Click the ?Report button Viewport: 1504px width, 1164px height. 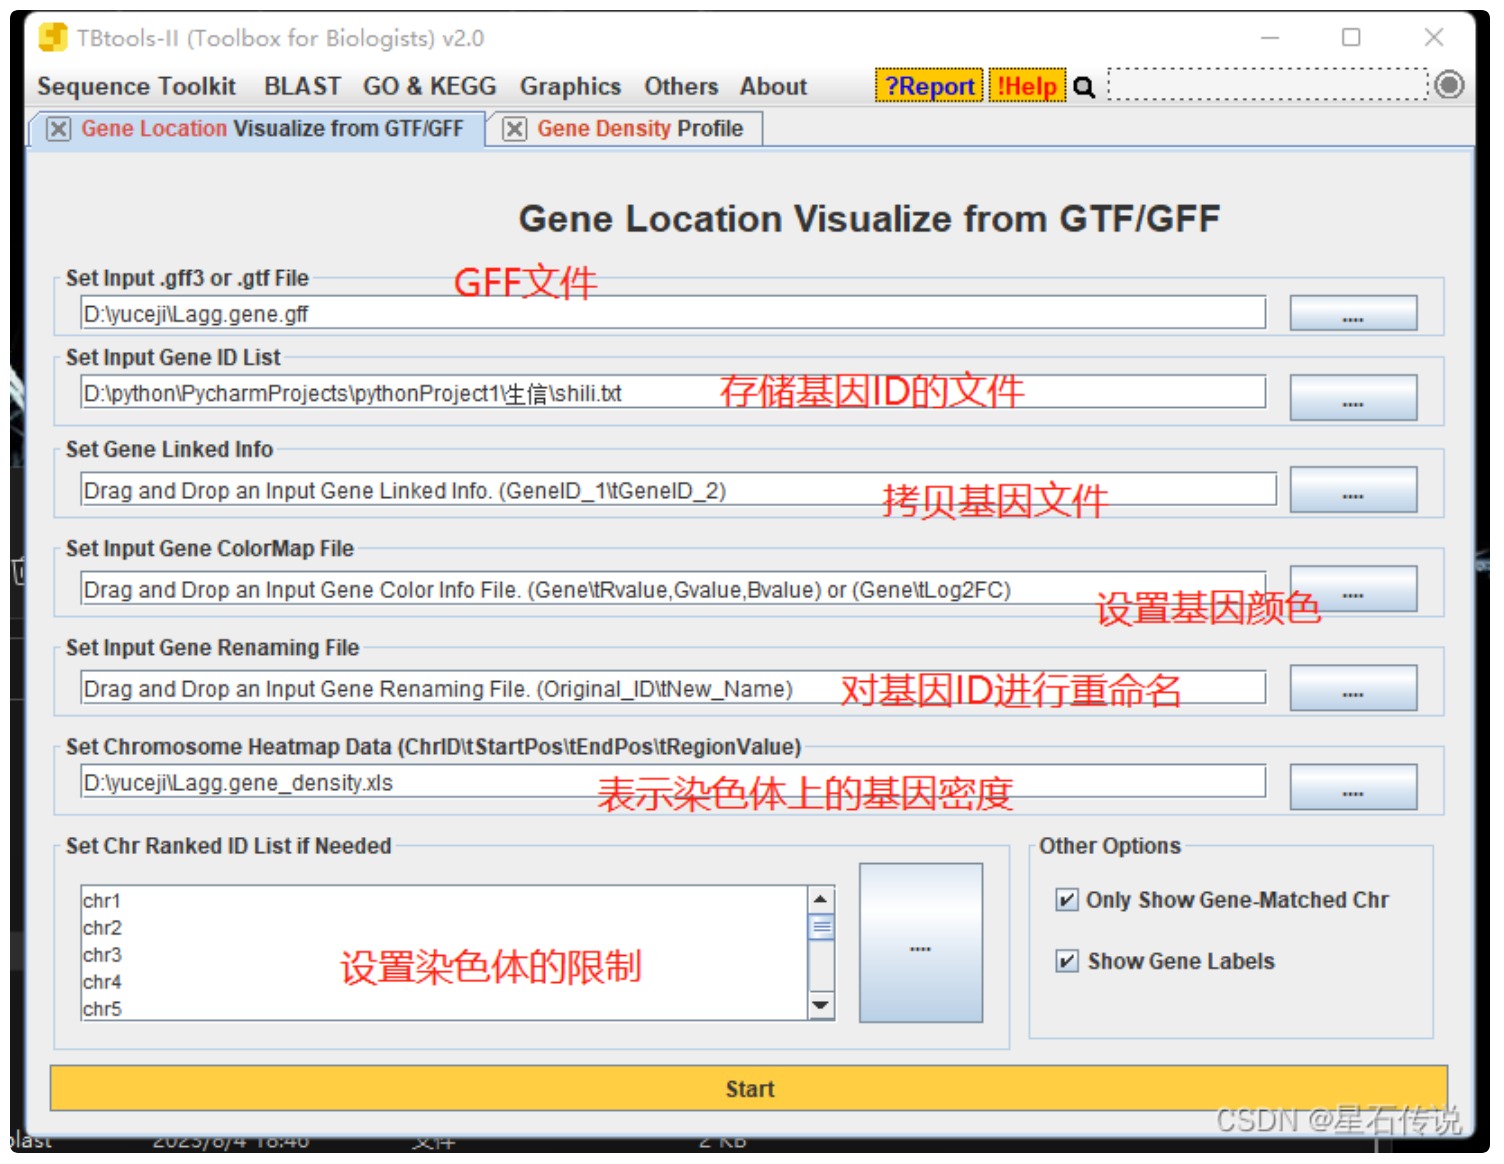point(929,87)
